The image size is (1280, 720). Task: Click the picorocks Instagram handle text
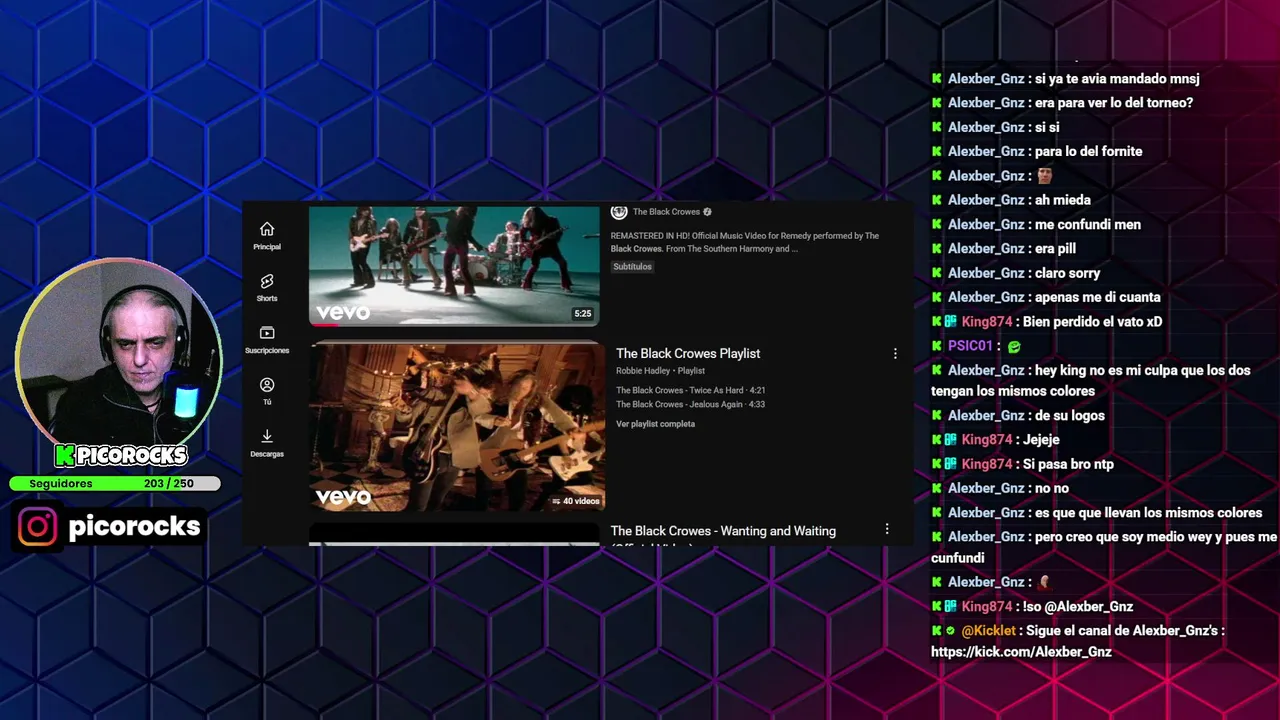click(x=134, y=526)
